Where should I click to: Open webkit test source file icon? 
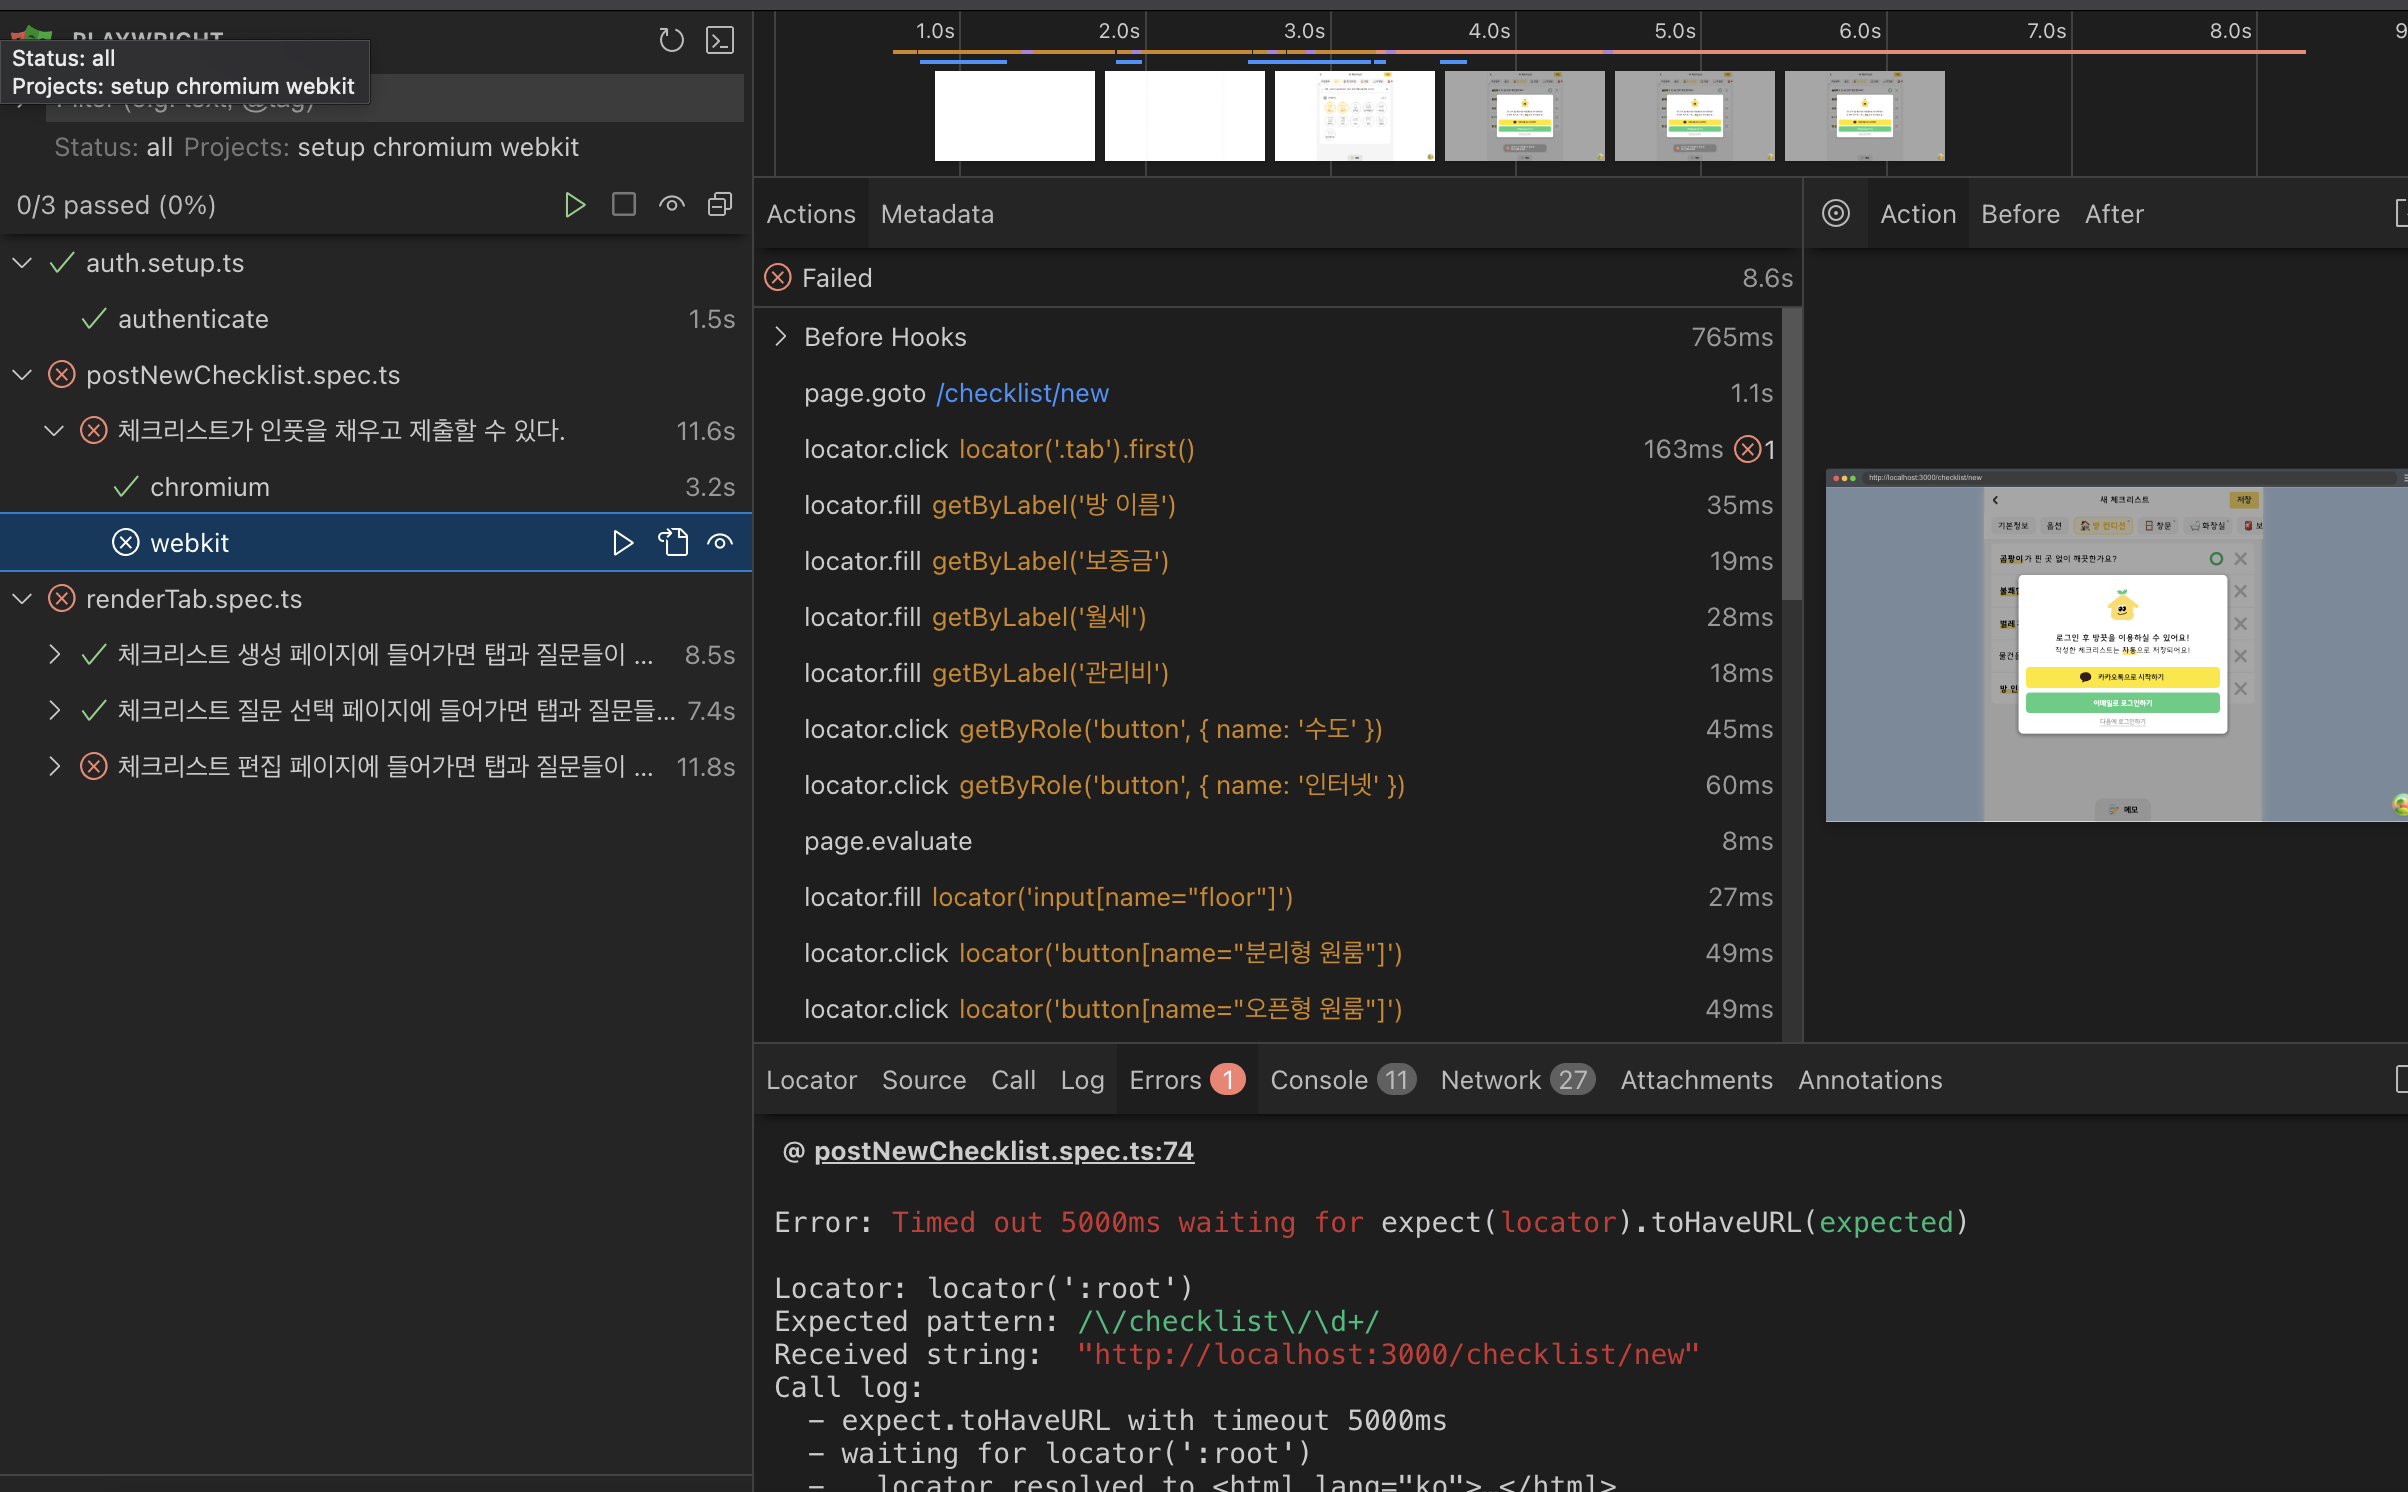click(673, 543)
